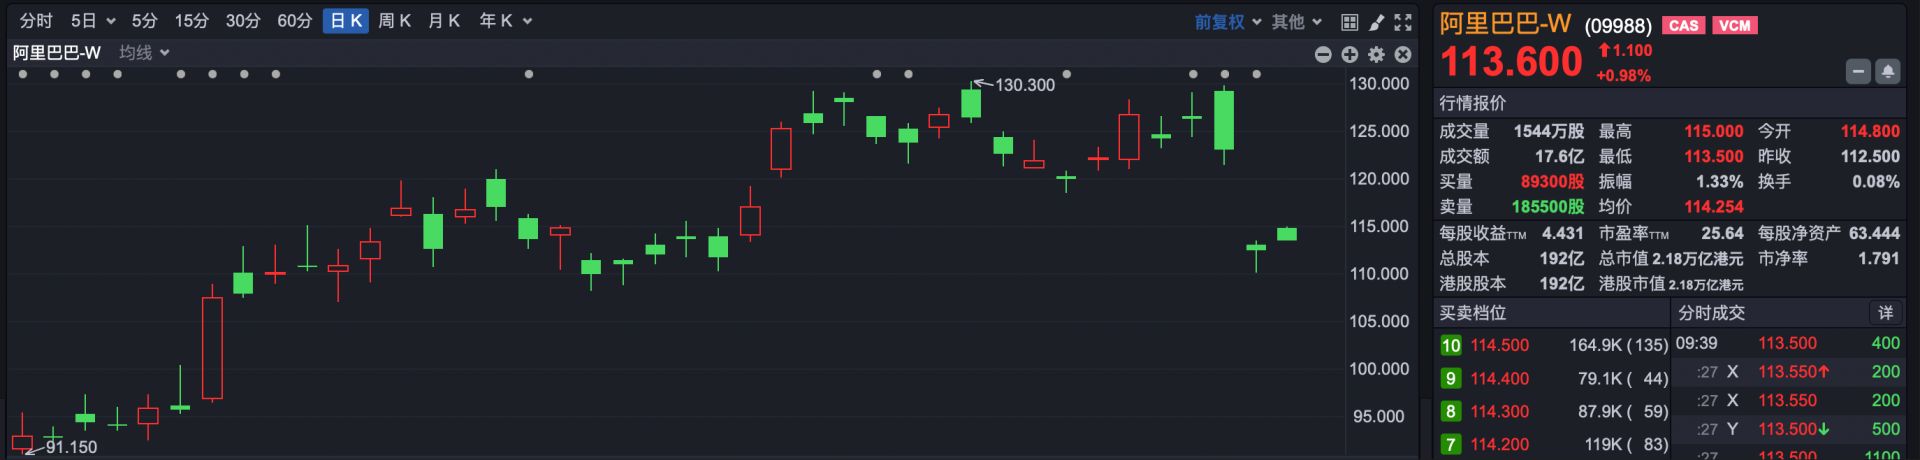The width and height of the screenshot is (1920, 460).
Task: Click the 今开 value 114.800
Action: (x=1870, y=131)
